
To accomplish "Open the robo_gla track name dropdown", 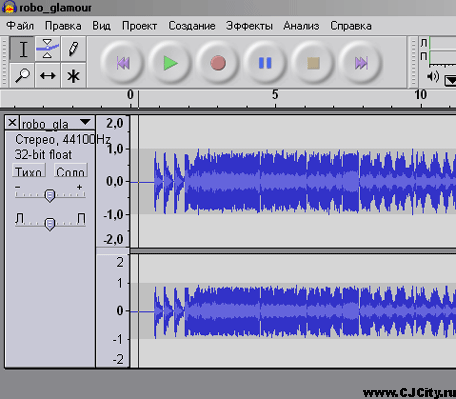I will (85, 122).
